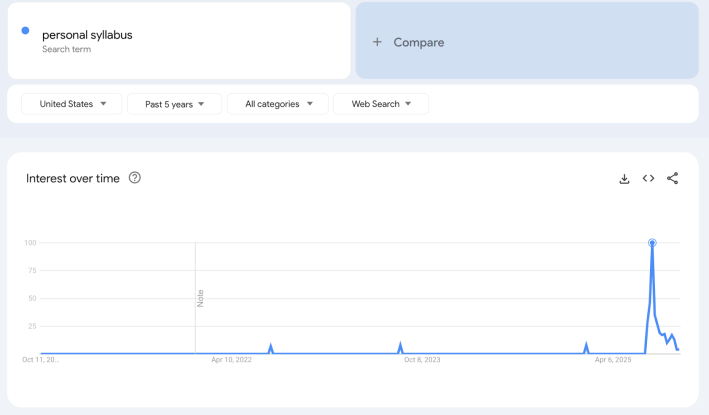Click the blue dot beside personal syllabus
Image resolution: width=709 pixels, height=415 pixels.
click(x=25, y=31)
